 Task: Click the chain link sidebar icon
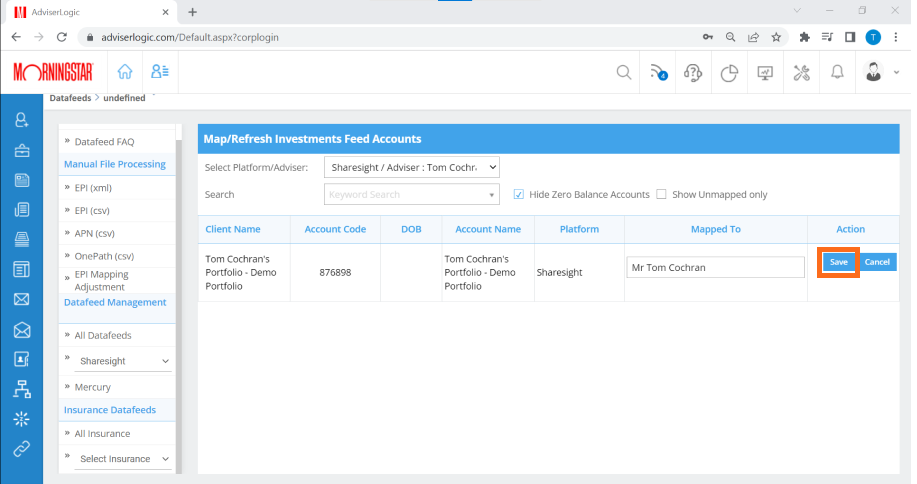[22, 448]
